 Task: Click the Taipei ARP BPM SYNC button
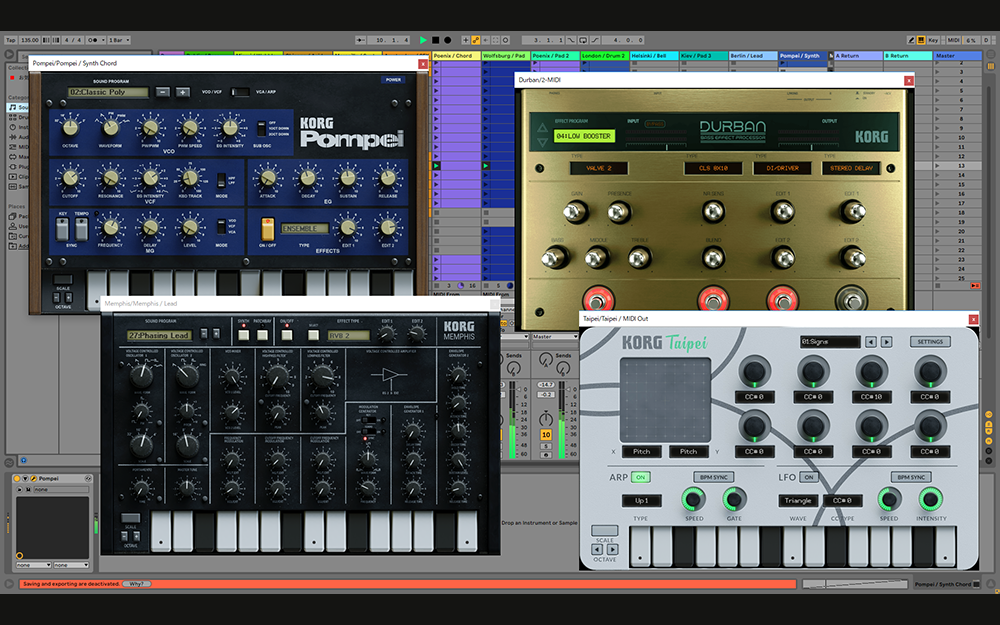[714, 477]
